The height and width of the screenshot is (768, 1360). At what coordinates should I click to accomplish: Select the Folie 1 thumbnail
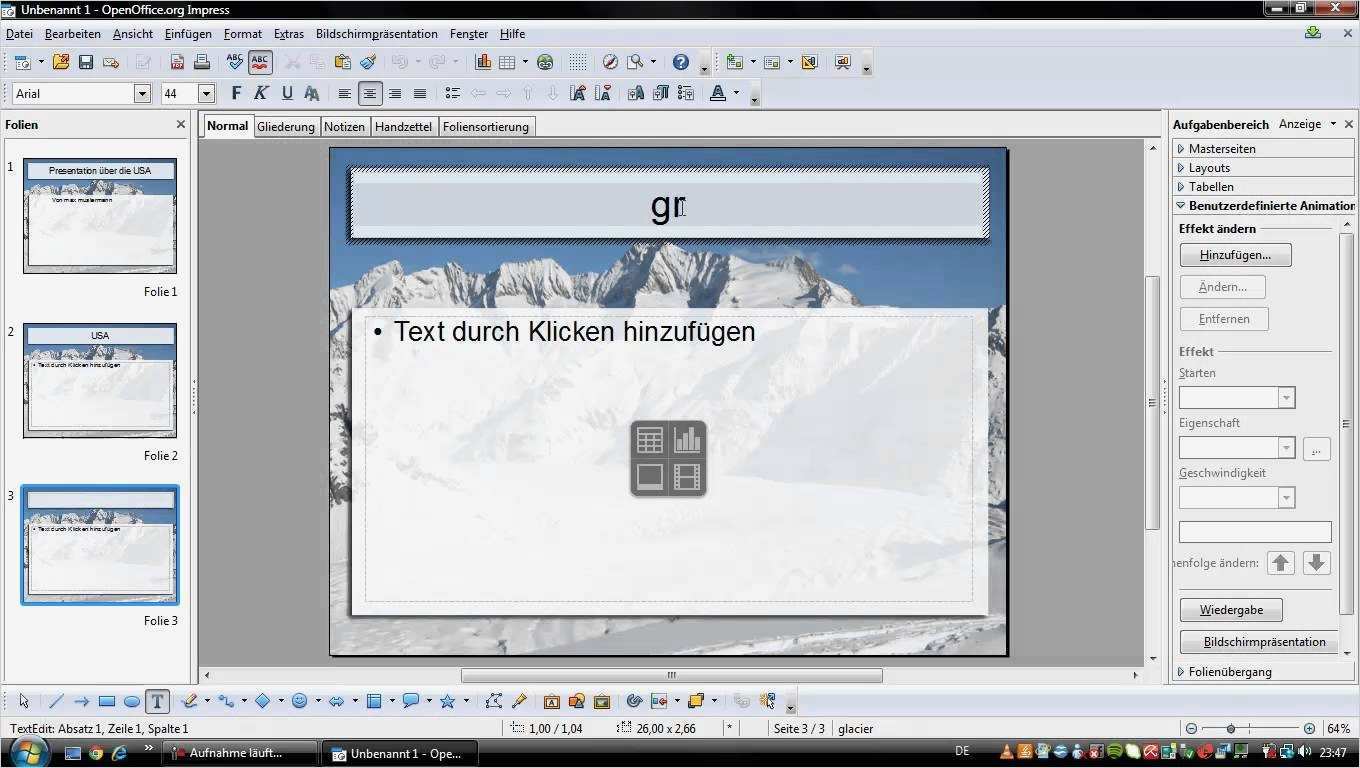coord(100,216)
